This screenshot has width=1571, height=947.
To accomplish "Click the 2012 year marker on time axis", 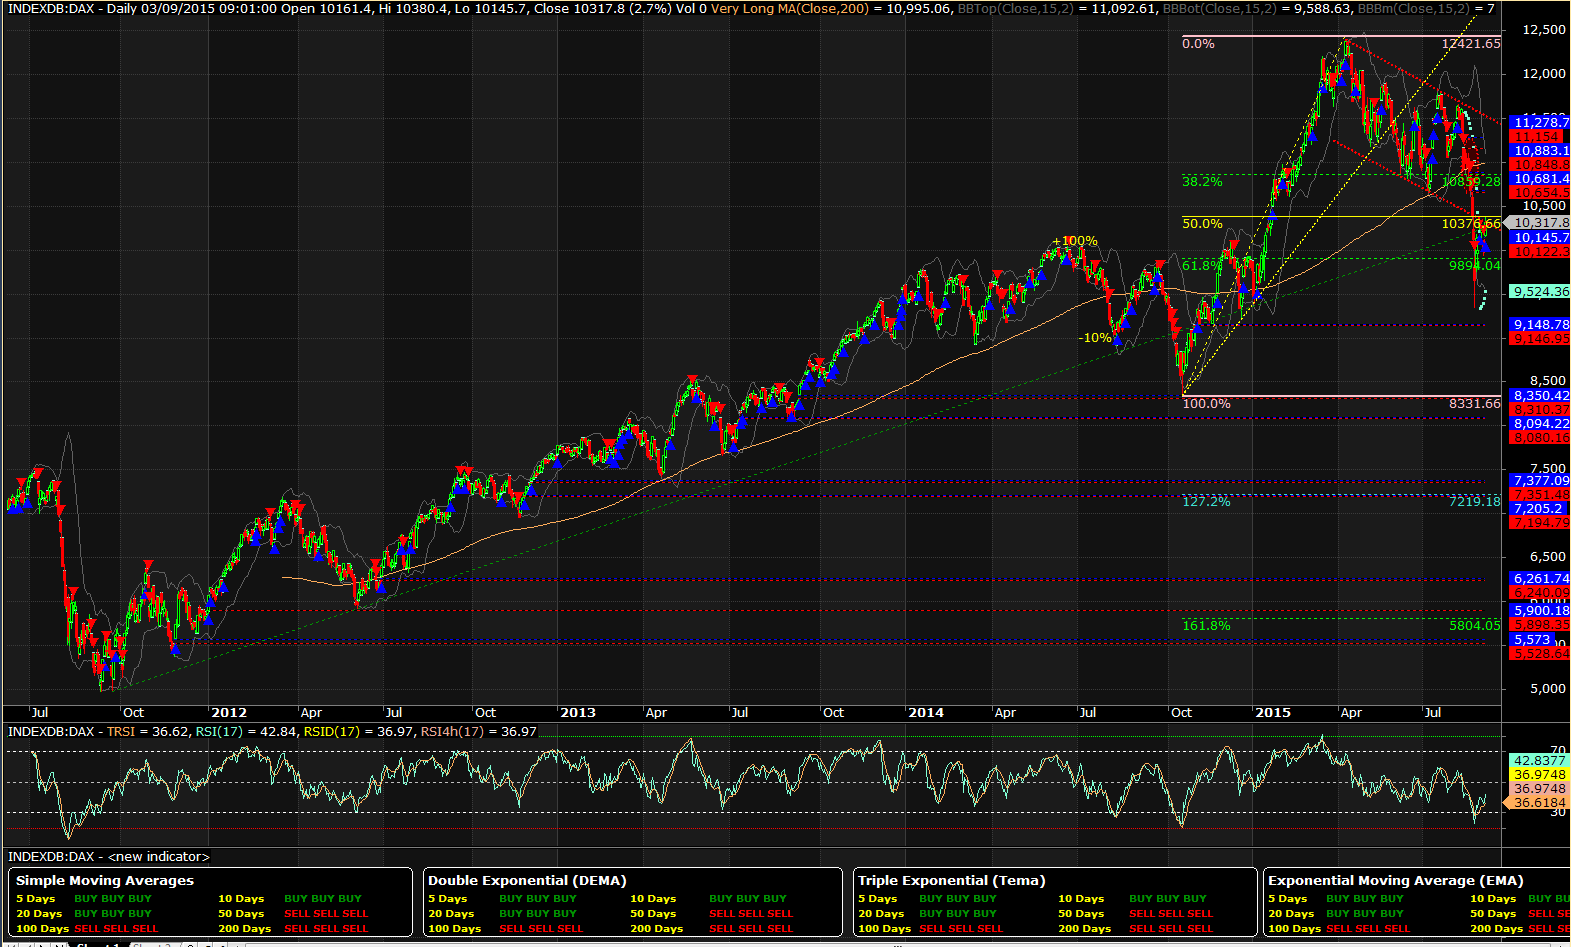I will (229, 713).
